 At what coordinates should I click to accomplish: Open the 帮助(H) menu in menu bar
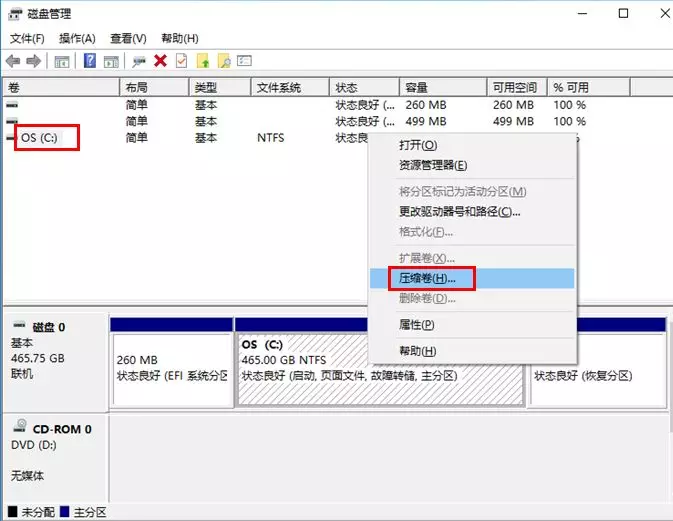click(x=180, y=39)
